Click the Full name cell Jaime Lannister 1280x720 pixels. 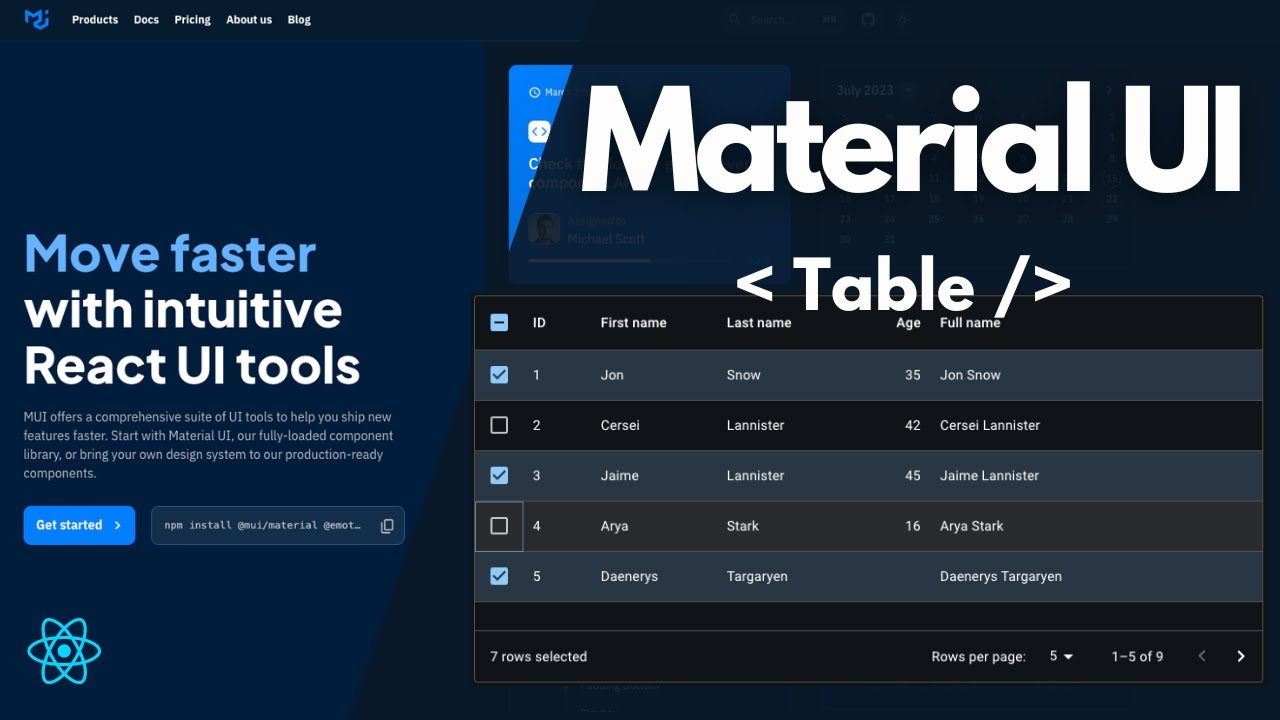point(989,475)
